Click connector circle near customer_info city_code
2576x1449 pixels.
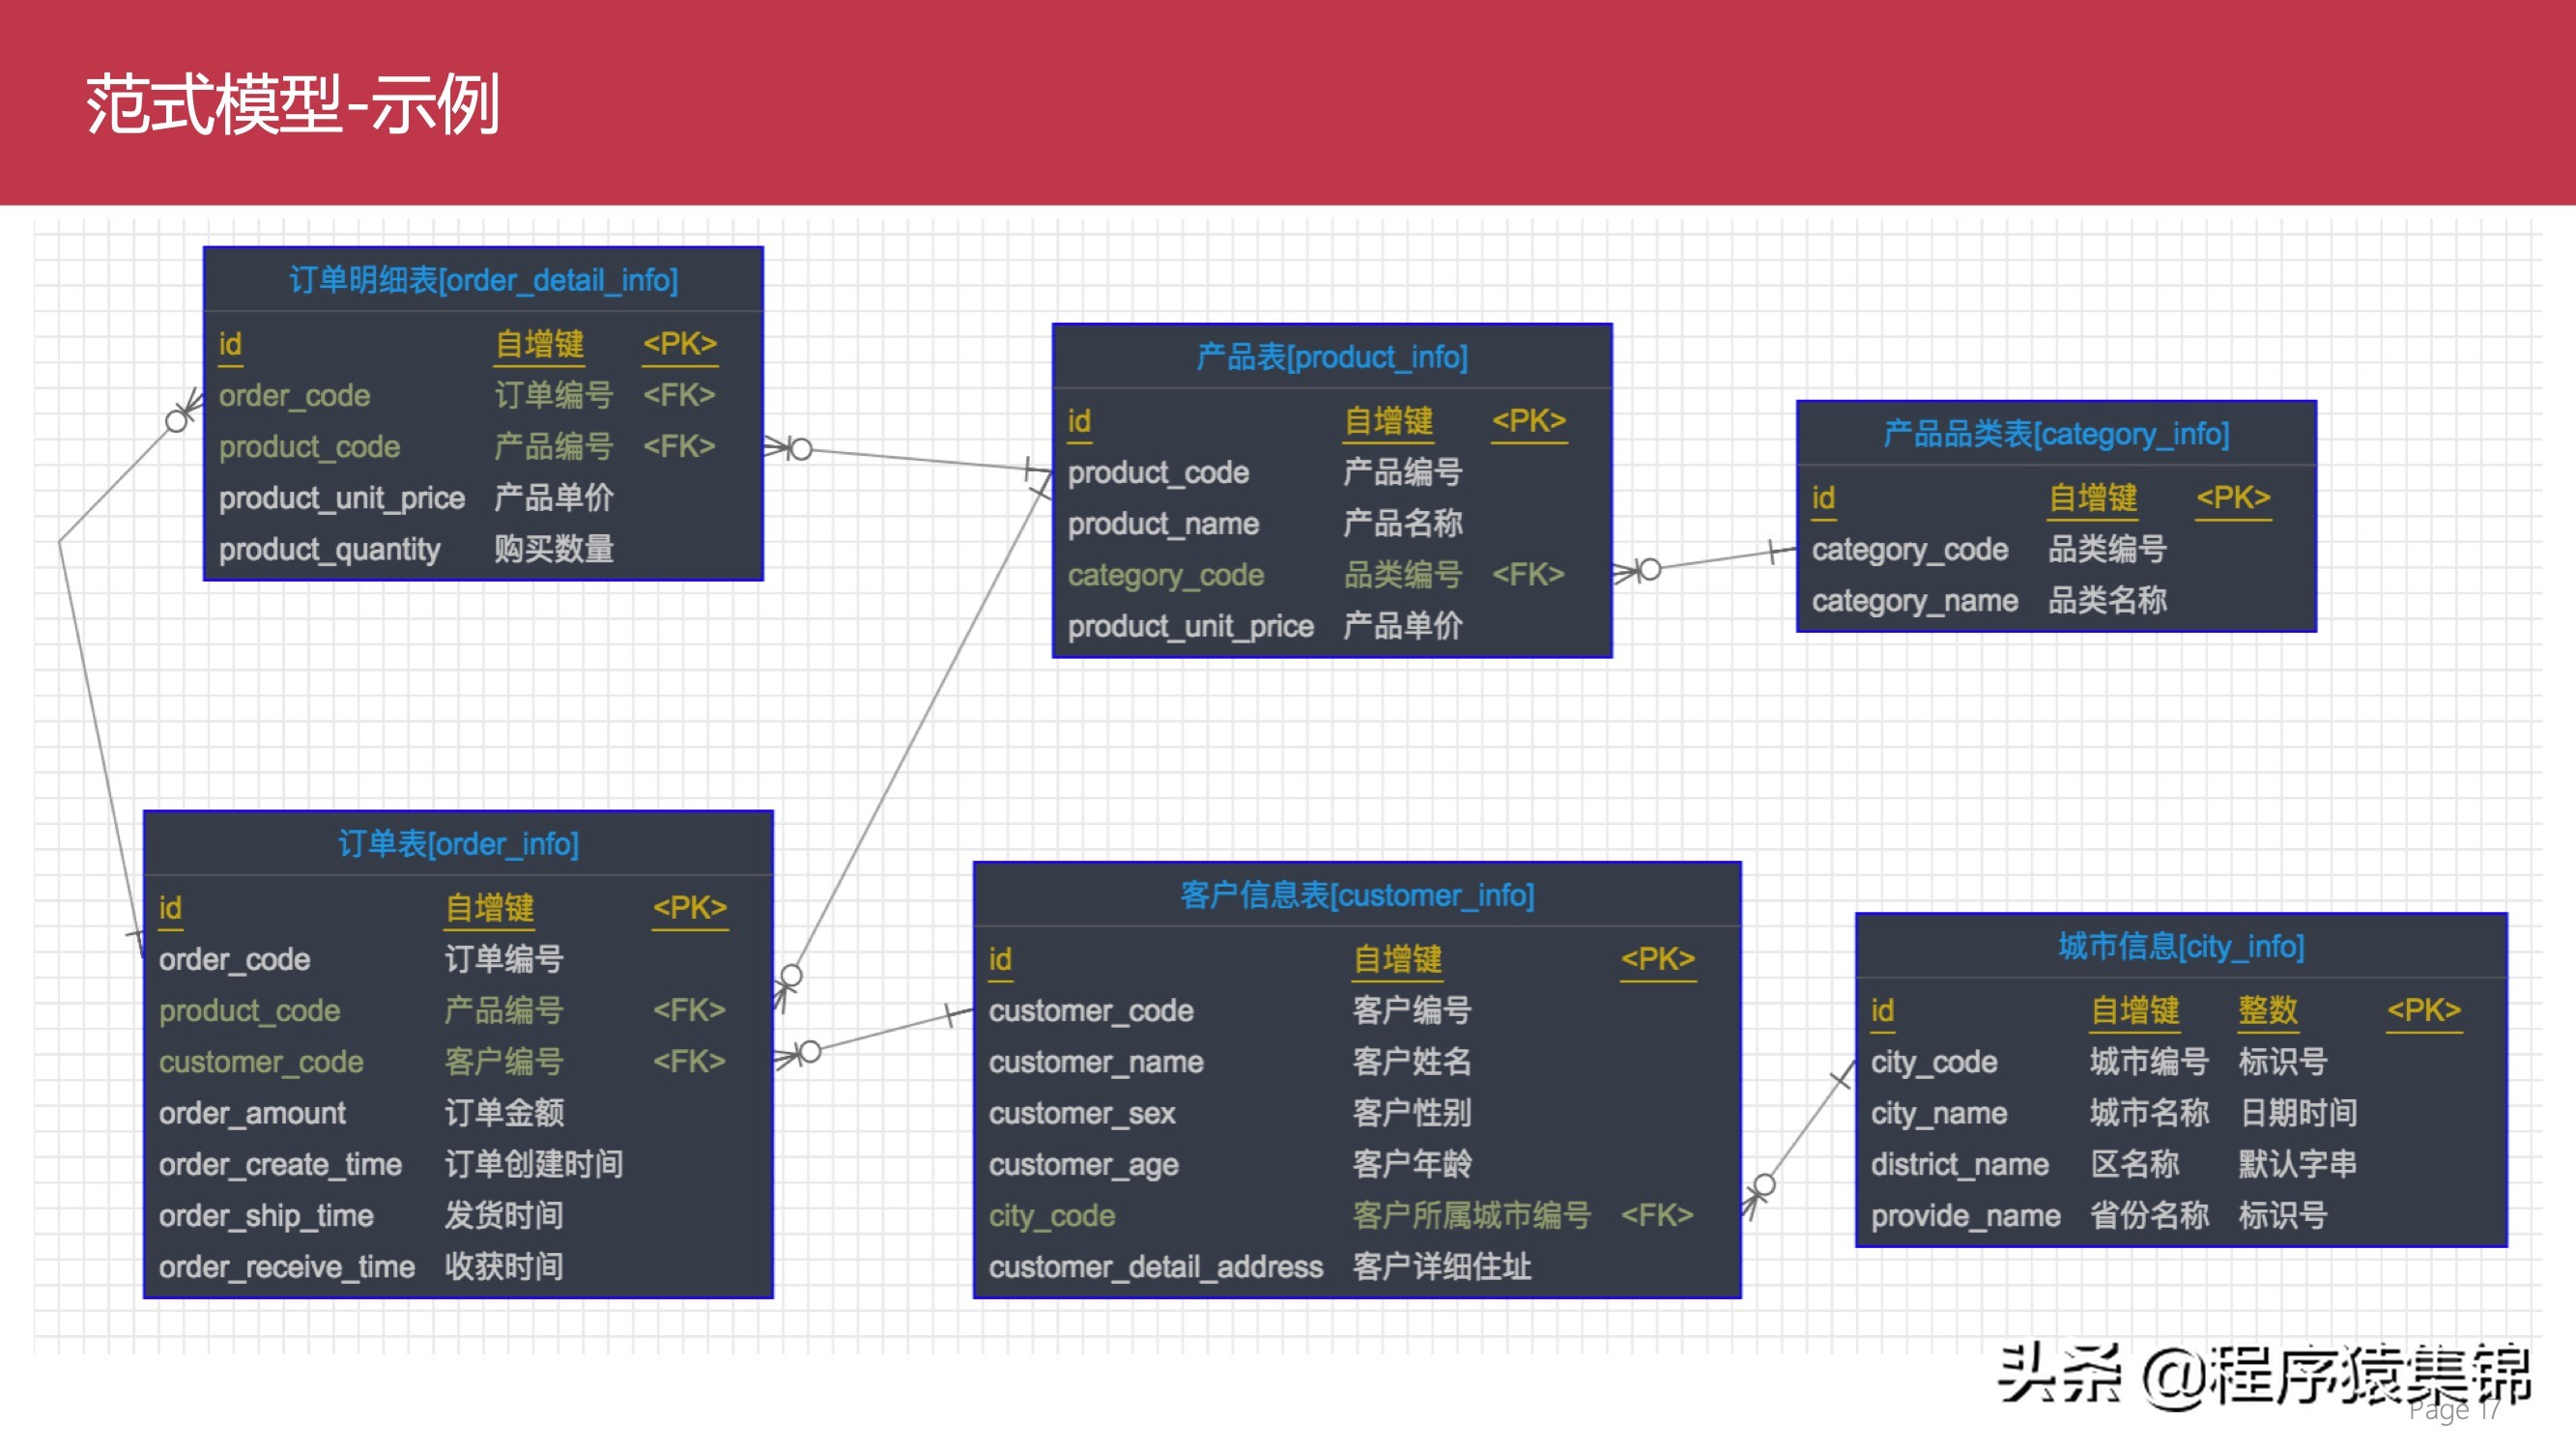coord(1765,1185)
